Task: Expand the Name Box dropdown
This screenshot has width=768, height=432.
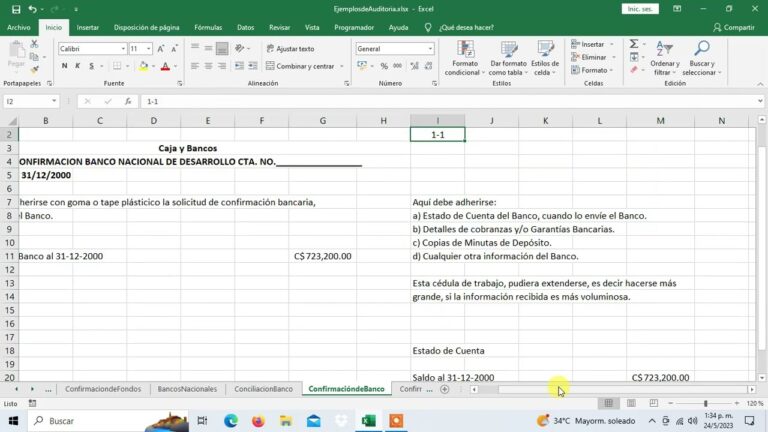Action: point(54,101)
